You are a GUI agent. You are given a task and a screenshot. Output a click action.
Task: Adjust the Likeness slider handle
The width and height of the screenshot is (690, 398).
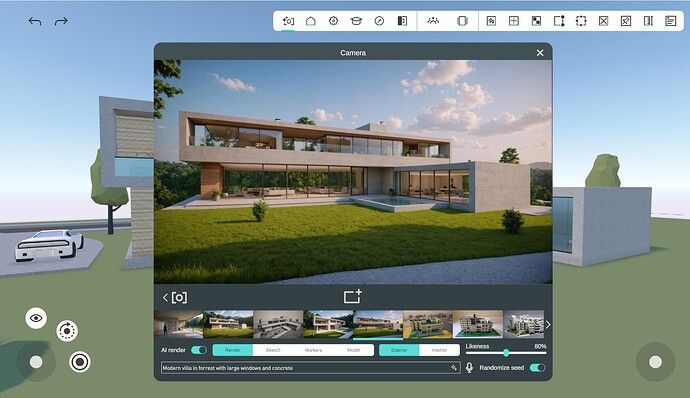click(x=506, y=353)
